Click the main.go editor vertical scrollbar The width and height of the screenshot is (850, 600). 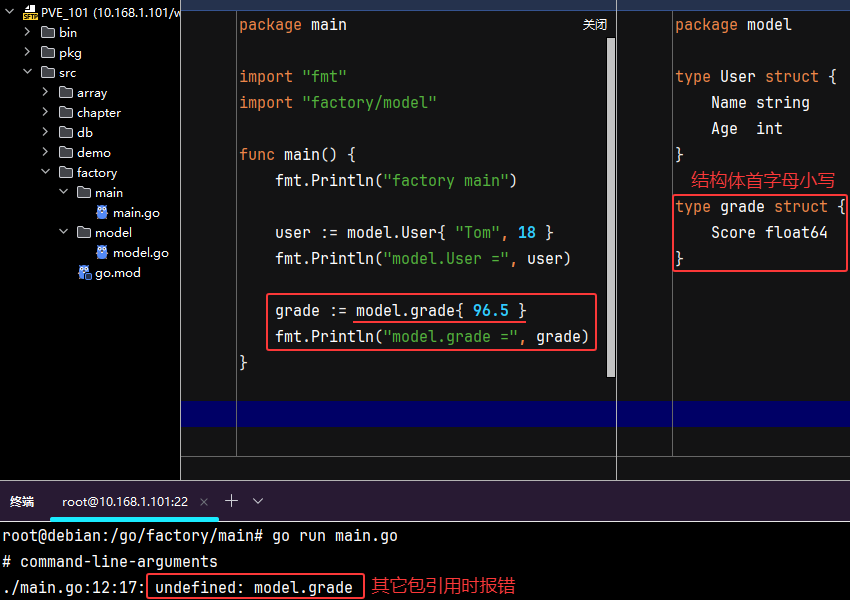pos(611,200)
